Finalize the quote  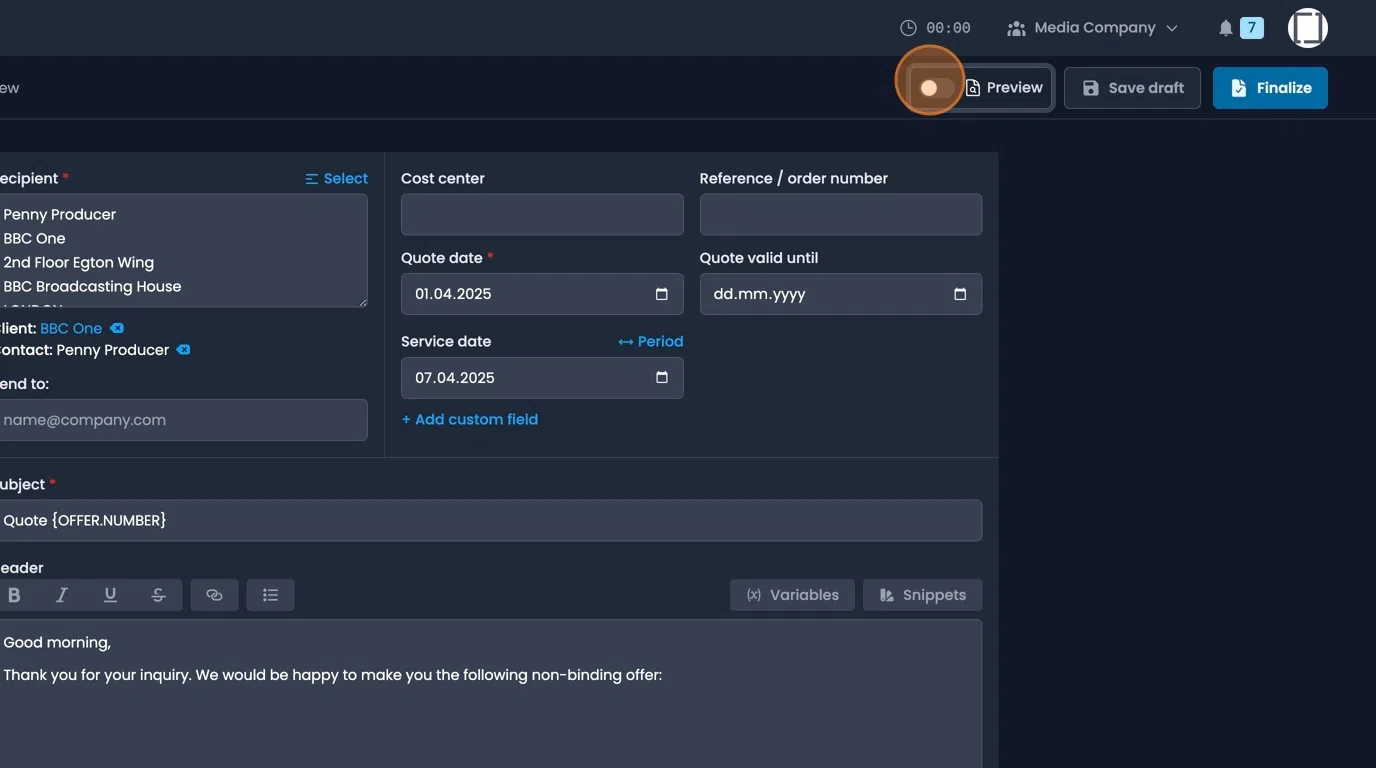pyautogui.click(x=1270, y=87)
